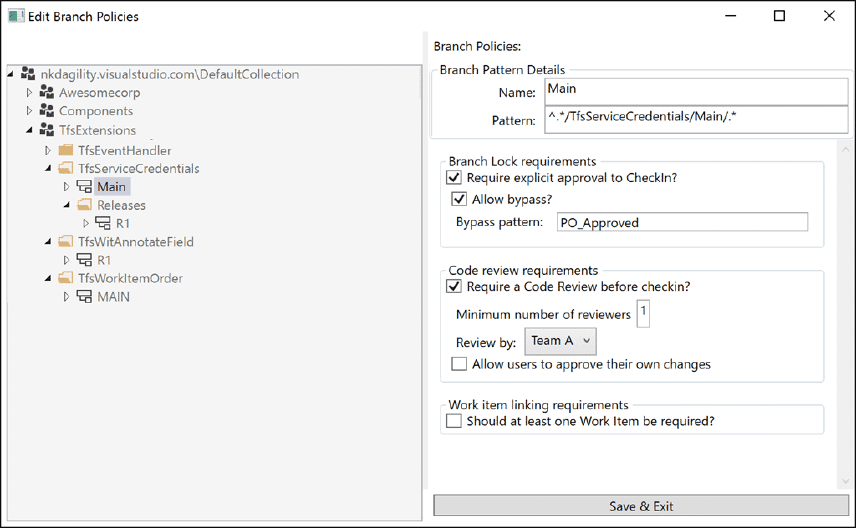Maximize the Edit Branch Policies window
The width and height of the screenshot is (856, 528).
(780, 16)
